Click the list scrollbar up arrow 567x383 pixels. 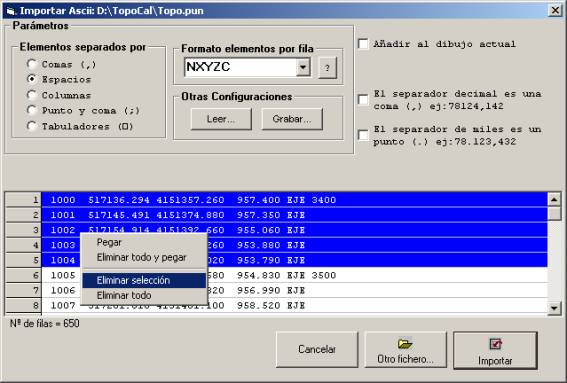tap(554, 199)
